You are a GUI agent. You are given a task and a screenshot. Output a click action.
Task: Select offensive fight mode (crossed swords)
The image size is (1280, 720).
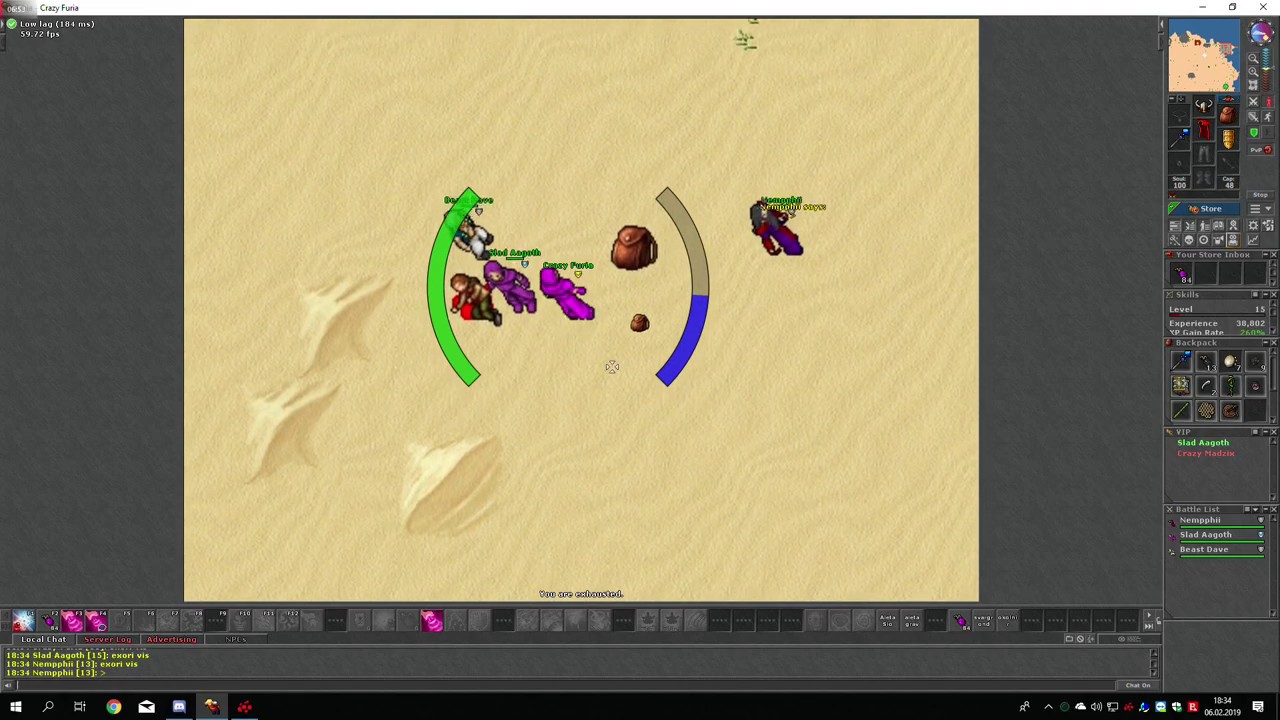pos(1253,102)
